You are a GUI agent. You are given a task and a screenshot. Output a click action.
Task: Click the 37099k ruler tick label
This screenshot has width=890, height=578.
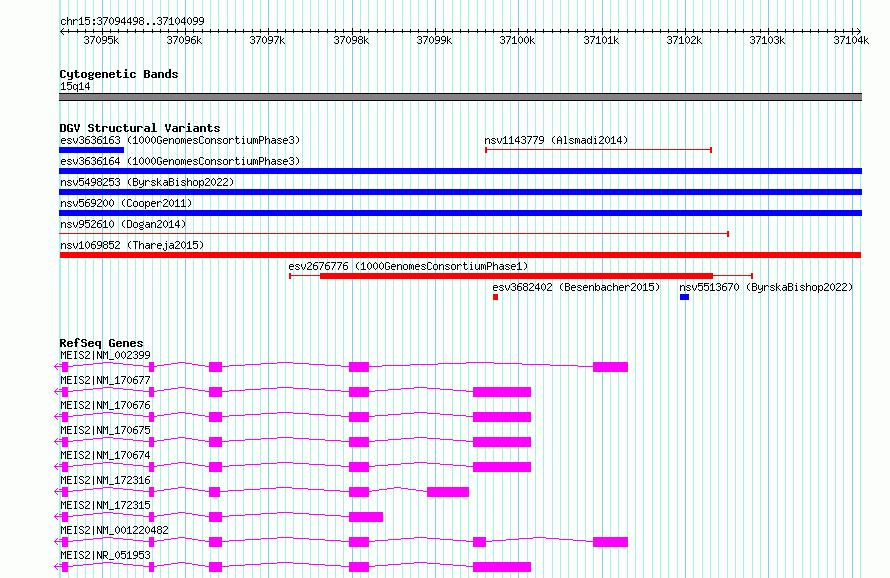click(x=434, y=40)
